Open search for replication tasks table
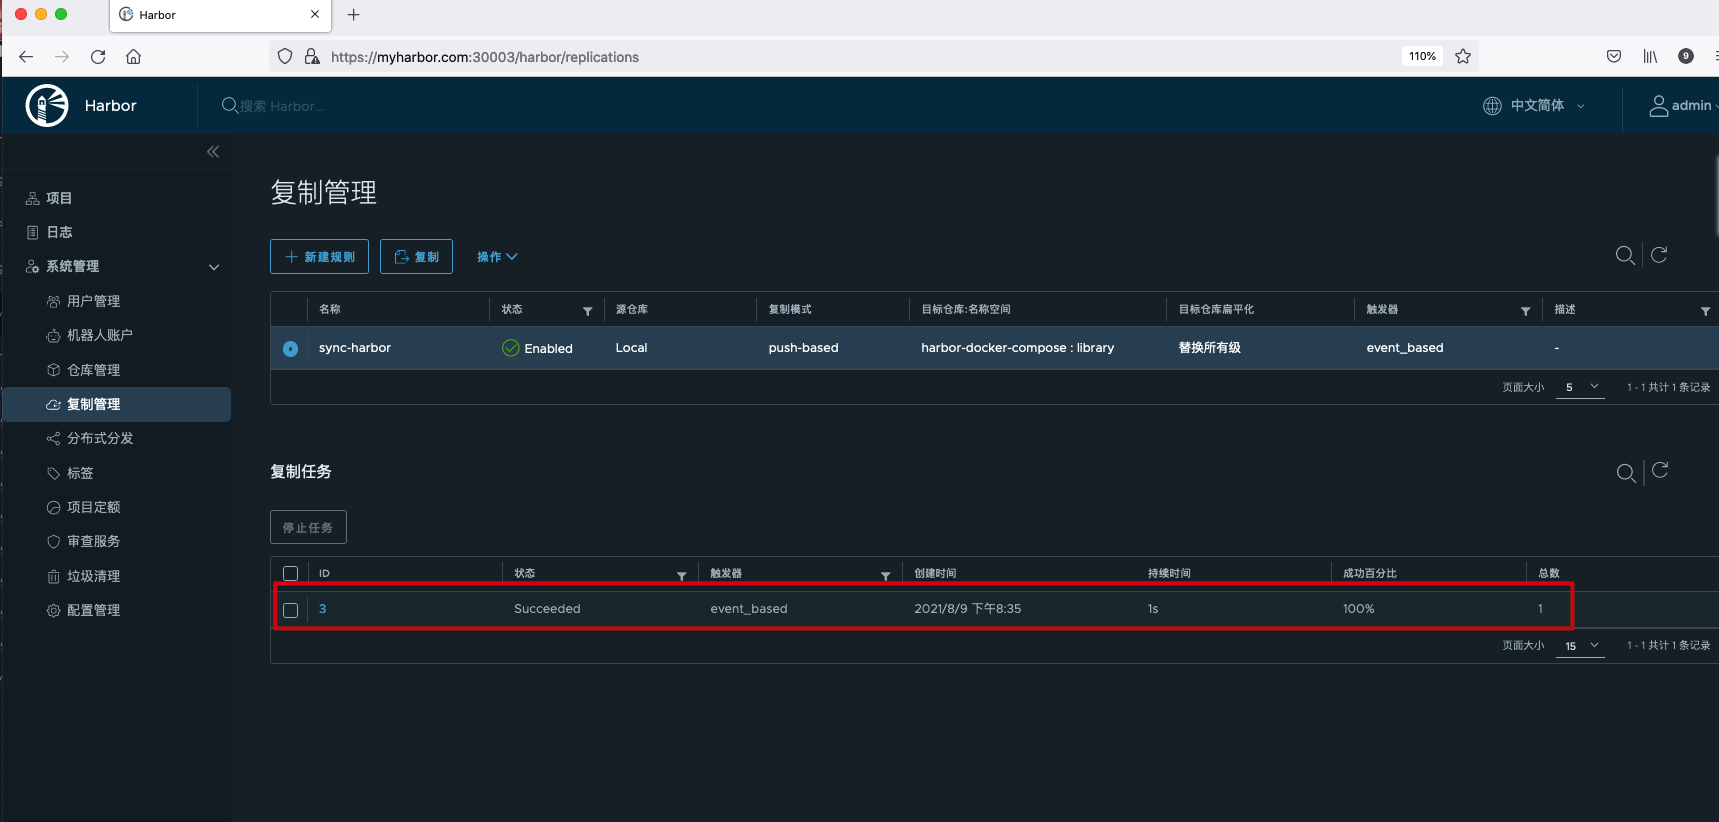The height and width of the screenshot is (822, 1719). (1627, 473)
